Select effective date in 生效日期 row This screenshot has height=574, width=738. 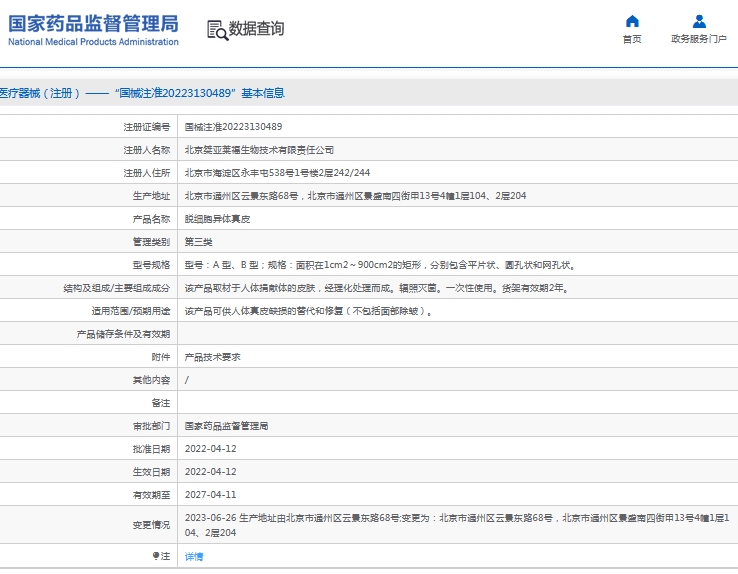tap(210, 472)
